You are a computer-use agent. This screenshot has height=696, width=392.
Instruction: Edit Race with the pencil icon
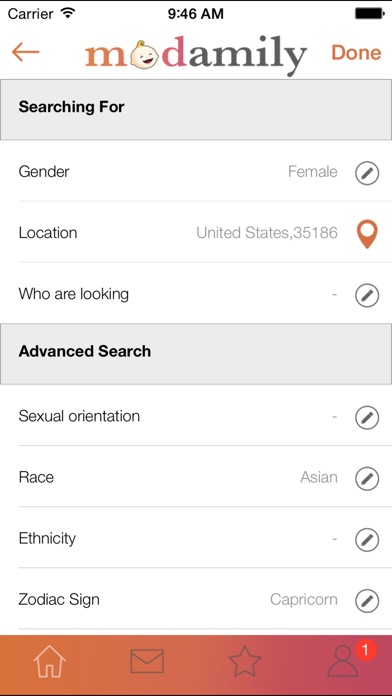pos(367,479)
